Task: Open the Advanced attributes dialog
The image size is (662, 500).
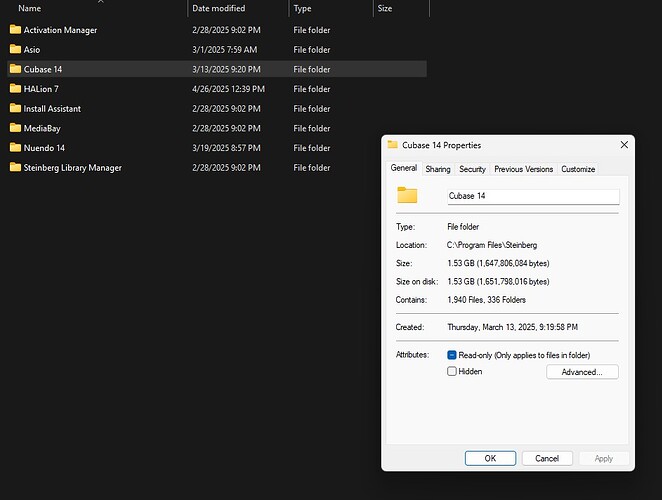Action: pyautogui.click(x=582, y=372)
